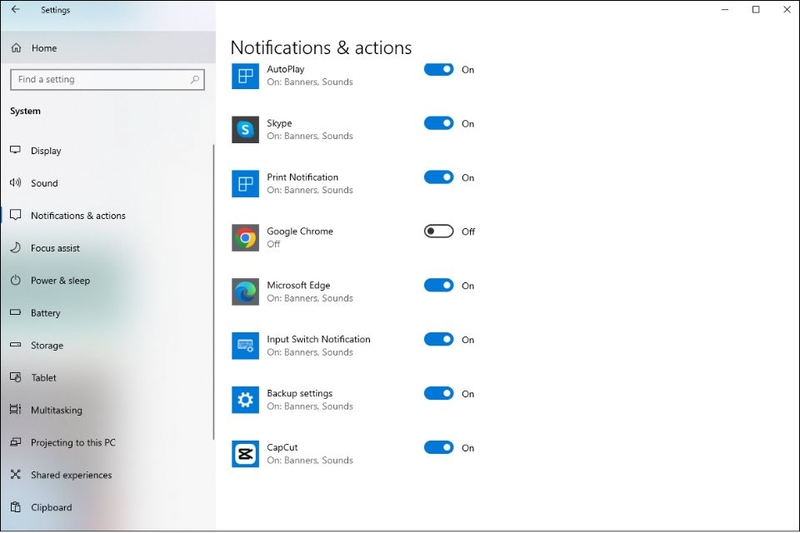Open Google Chrome notification details

tap(300, 231)
